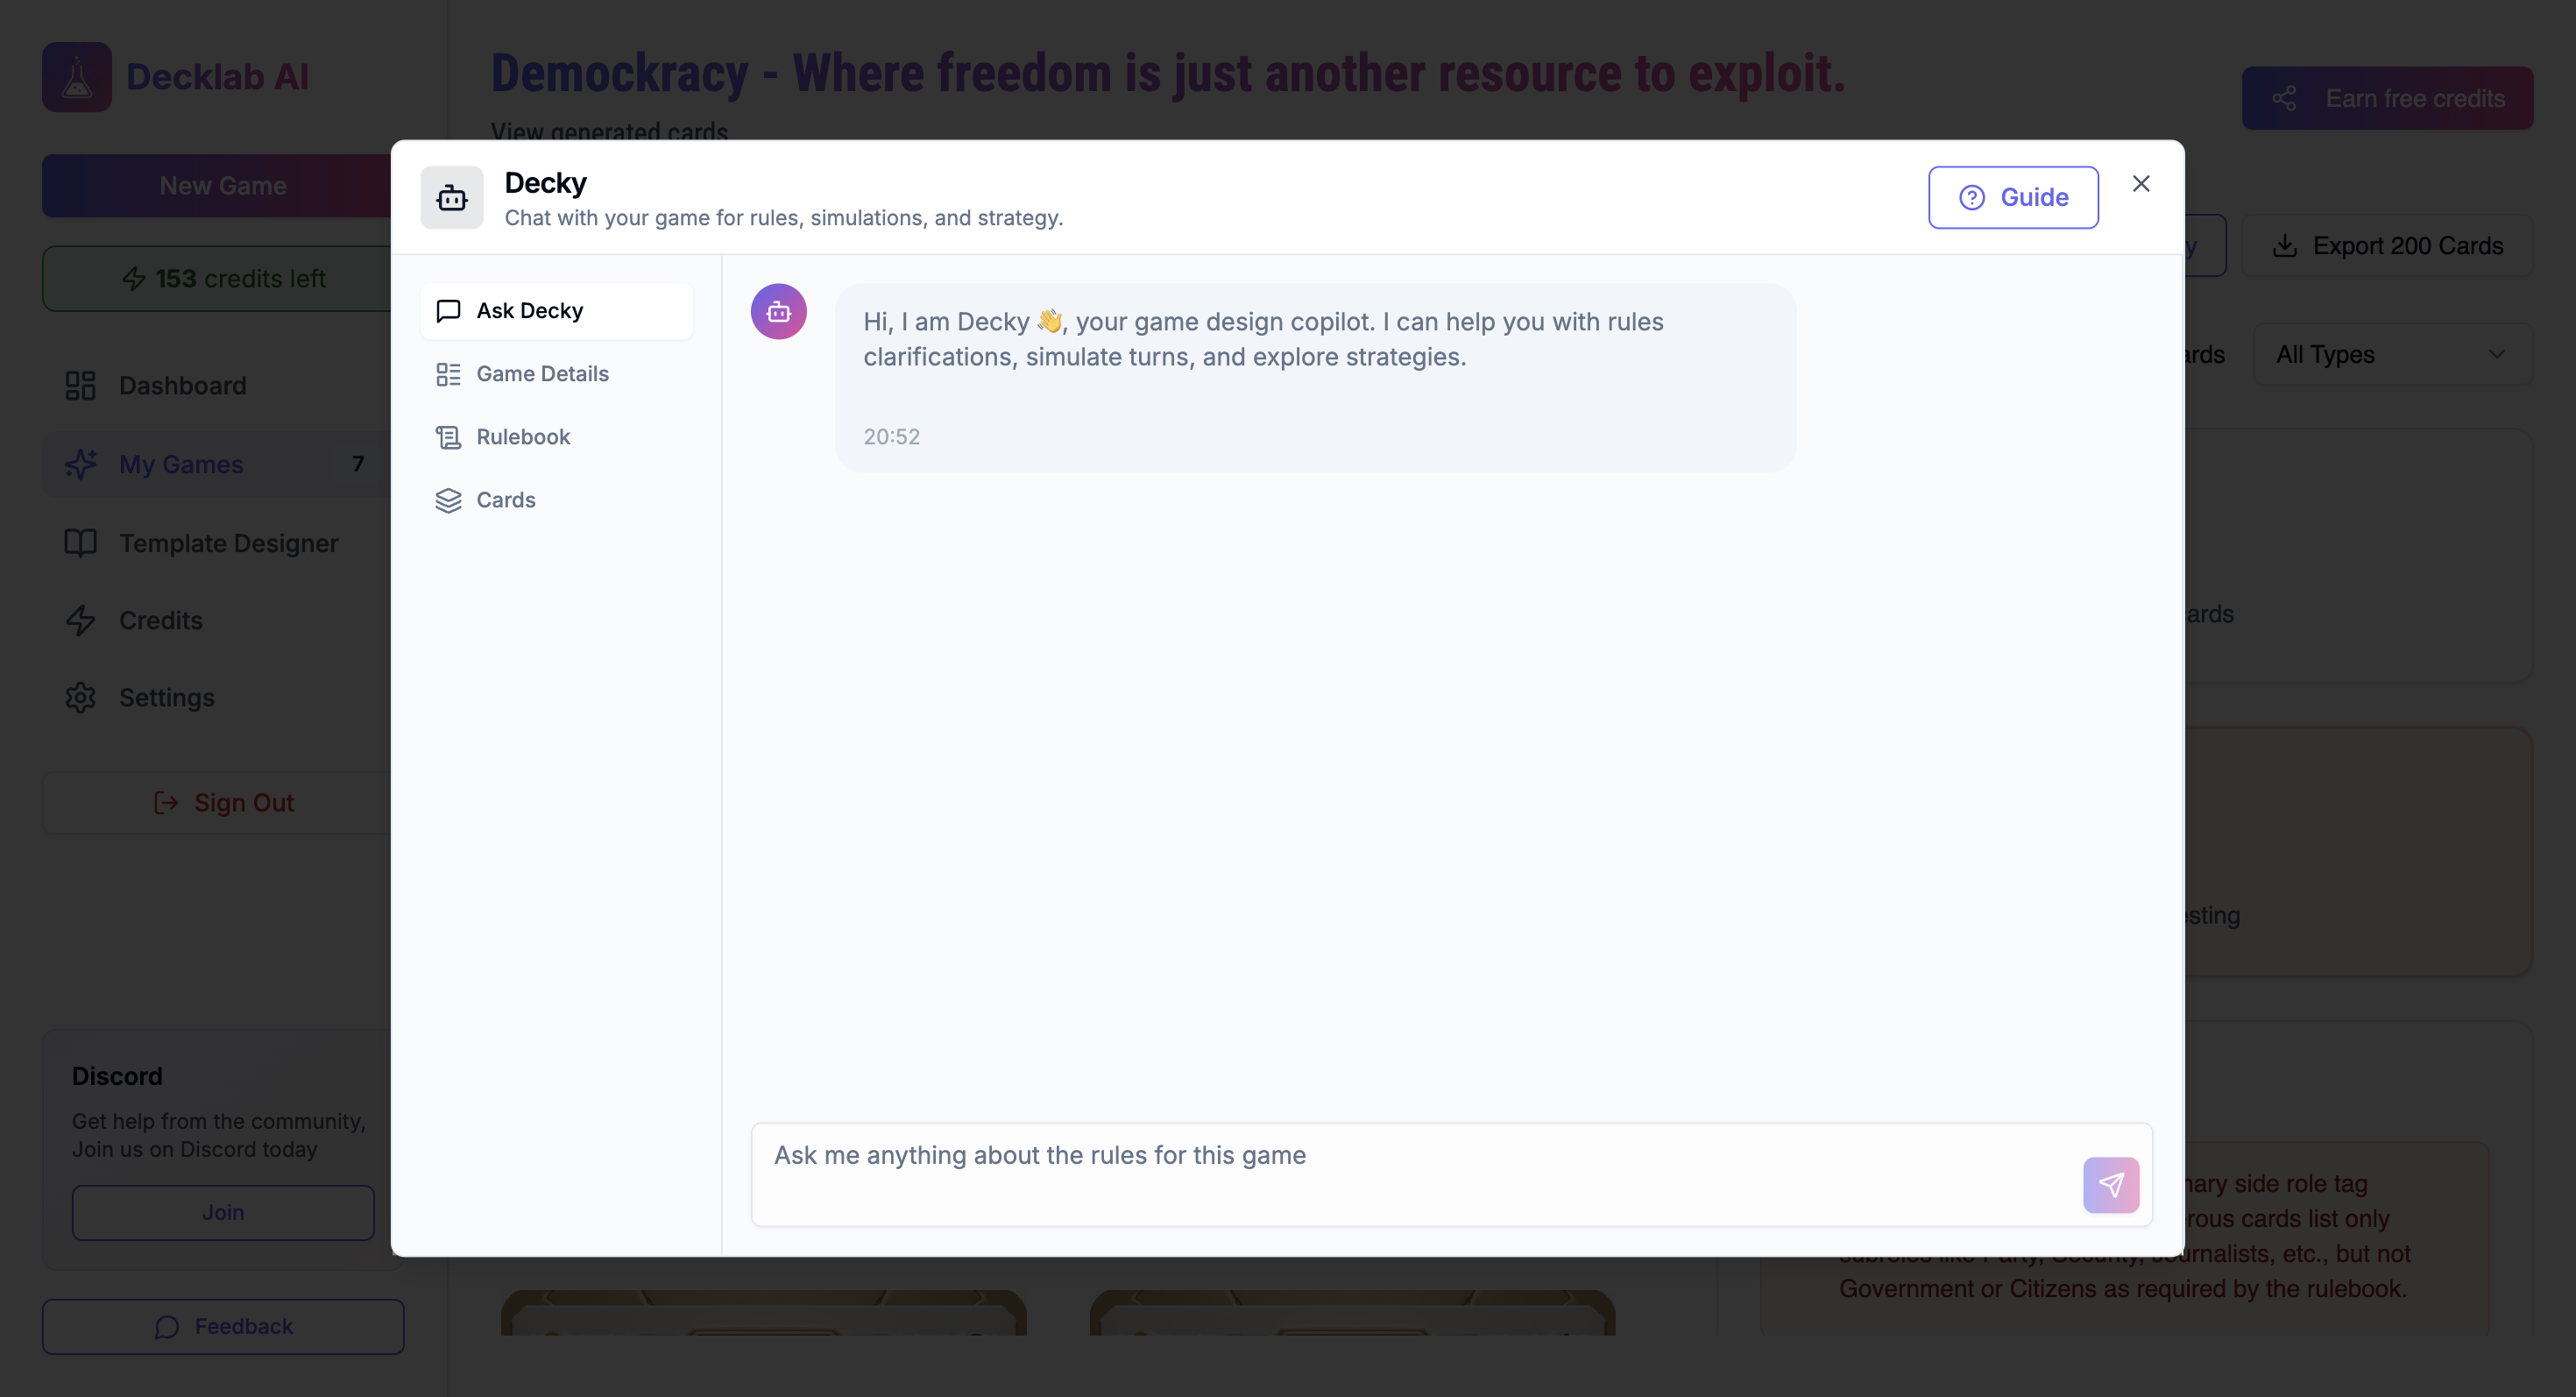Click the Decky robot avatar icon
Viewport: 2576px width, 1397px height.
click(x=778, y=311)
